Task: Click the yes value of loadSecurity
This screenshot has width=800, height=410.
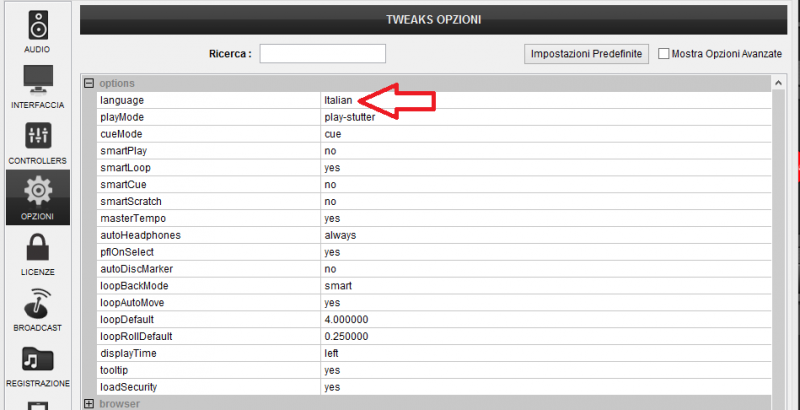Action: pos(332,387)
